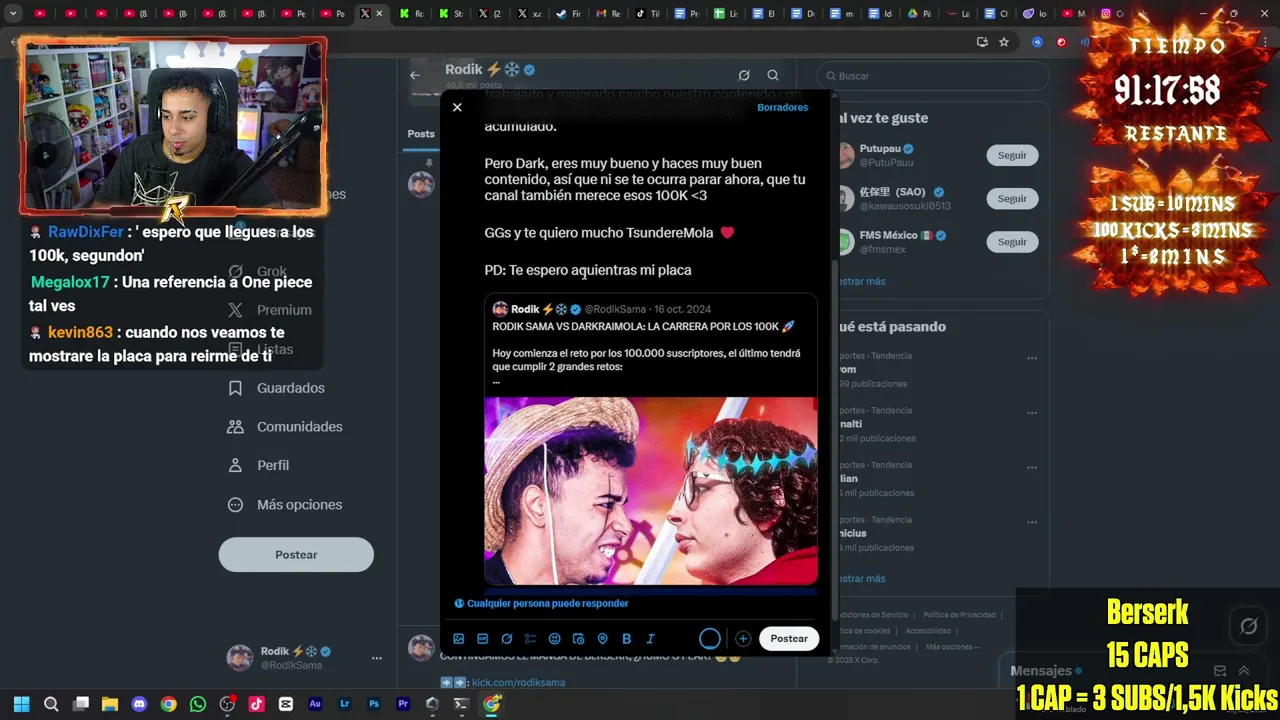
Task: Add a poll to the post
Action: (530, 639)
